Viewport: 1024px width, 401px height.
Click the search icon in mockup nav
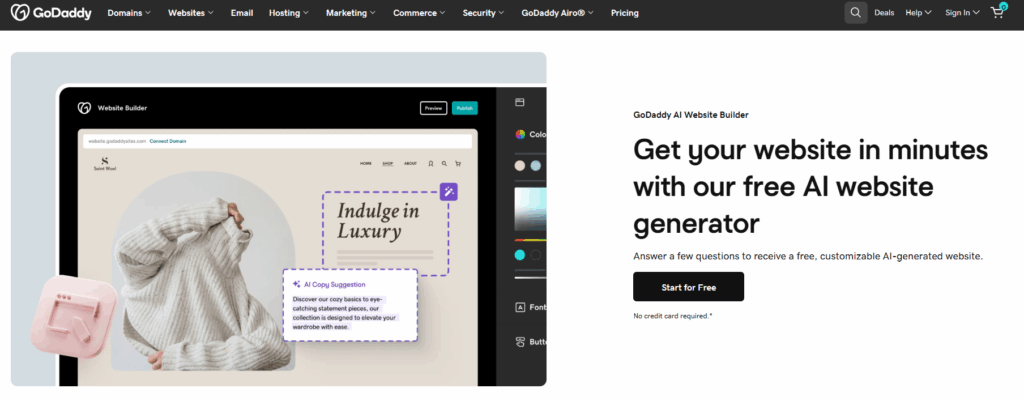point(444,164)
